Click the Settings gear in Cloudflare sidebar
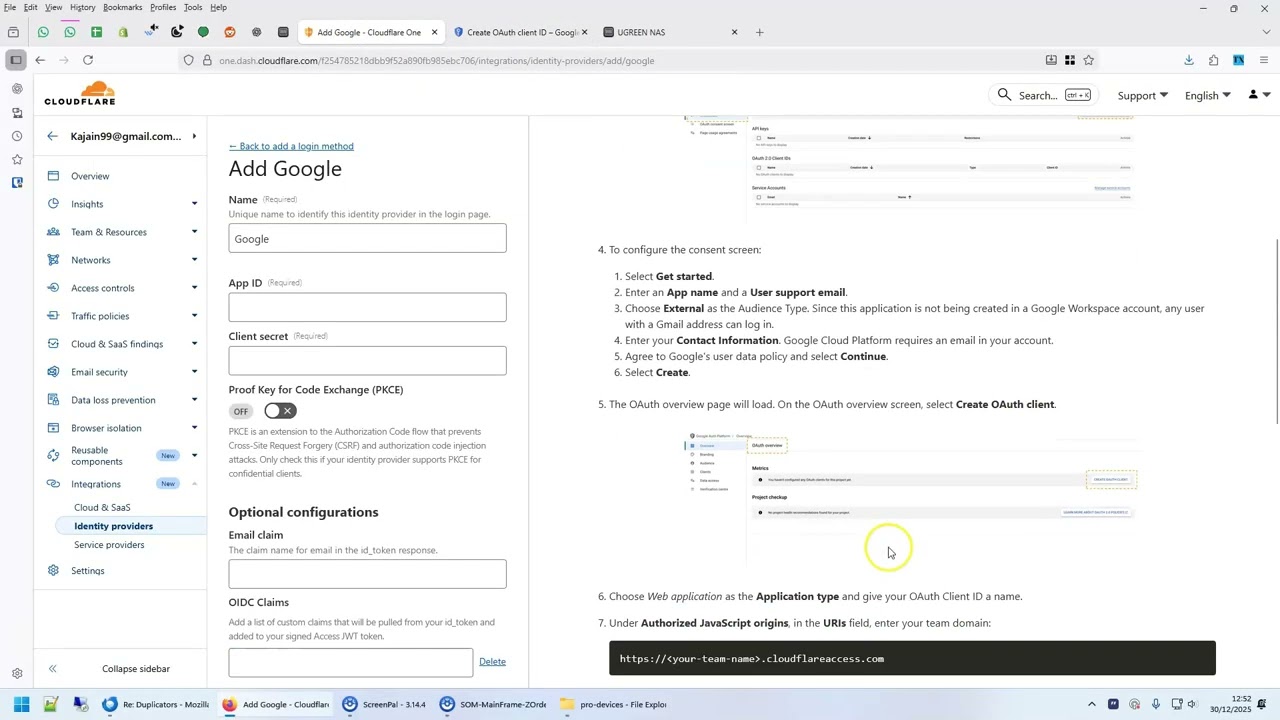 pos(53,571)
